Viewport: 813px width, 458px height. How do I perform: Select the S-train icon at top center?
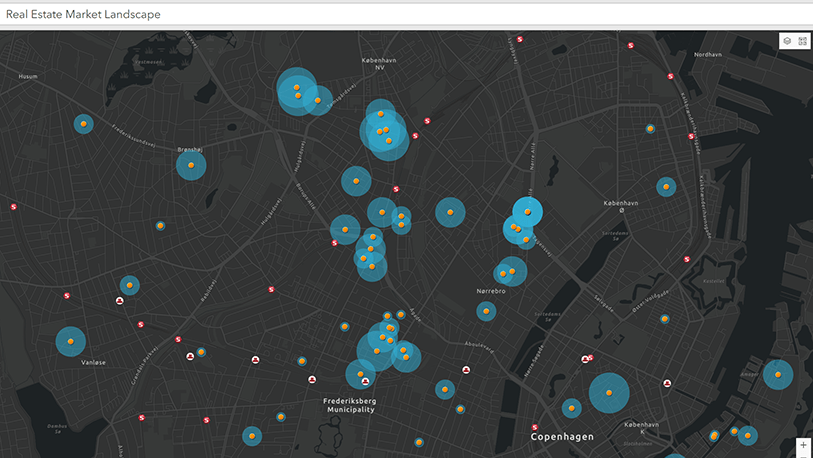point(518,39)
